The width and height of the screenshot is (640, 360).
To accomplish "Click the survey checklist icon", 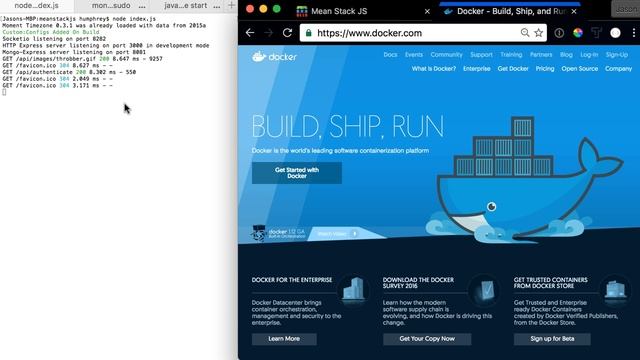I will tap(484, 290).
